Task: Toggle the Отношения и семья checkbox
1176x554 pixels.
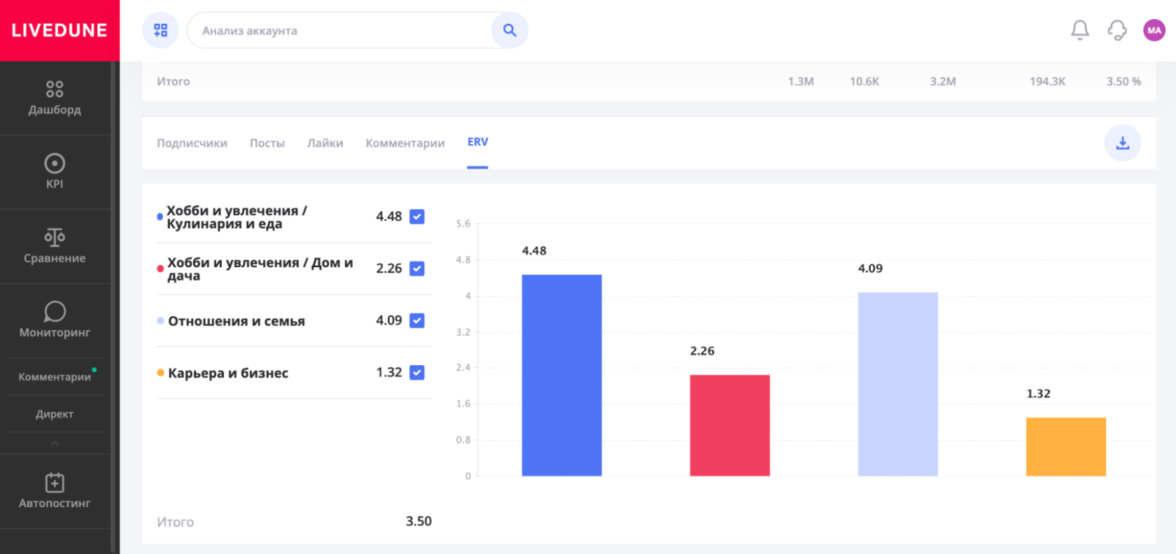Action: [x=417, y=320]
